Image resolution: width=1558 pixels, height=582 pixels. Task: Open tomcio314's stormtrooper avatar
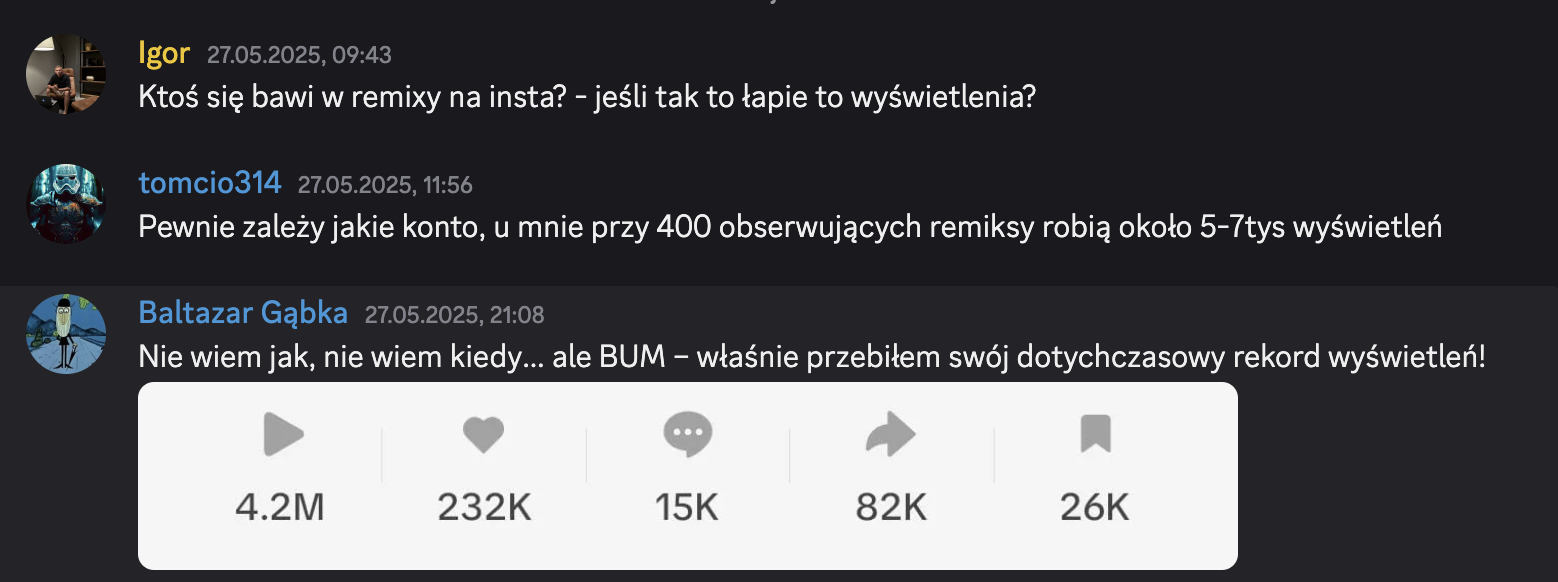coord(66,204)
